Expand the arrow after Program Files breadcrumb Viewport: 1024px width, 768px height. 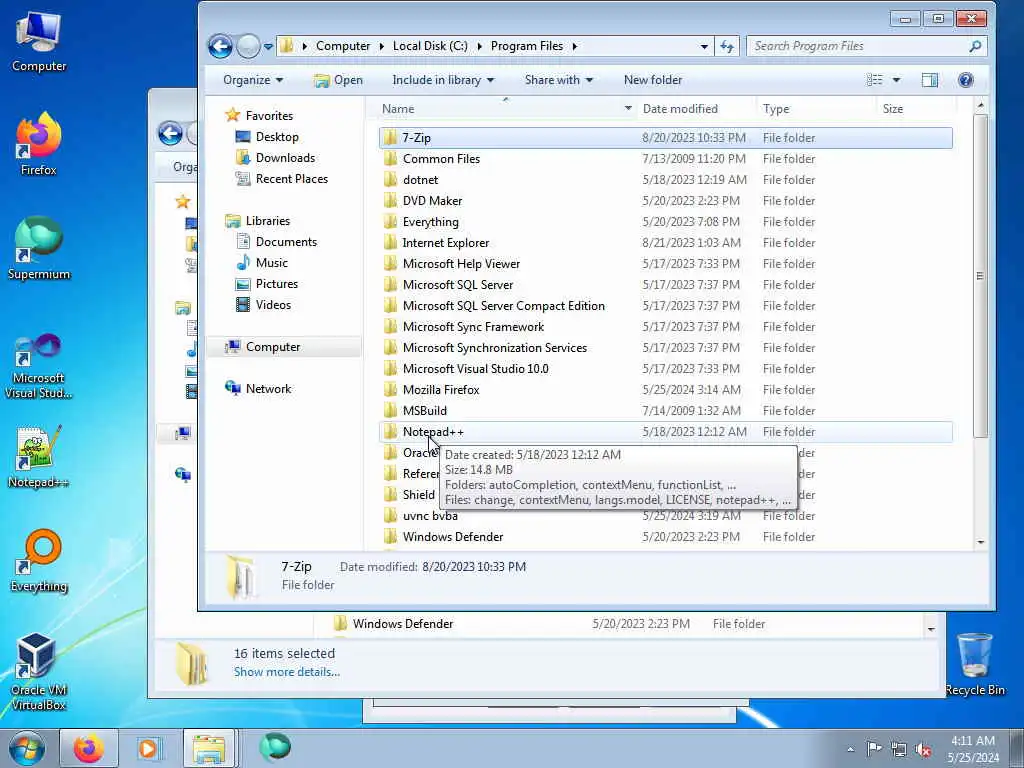pyautogui.click(x=575, y=46)
